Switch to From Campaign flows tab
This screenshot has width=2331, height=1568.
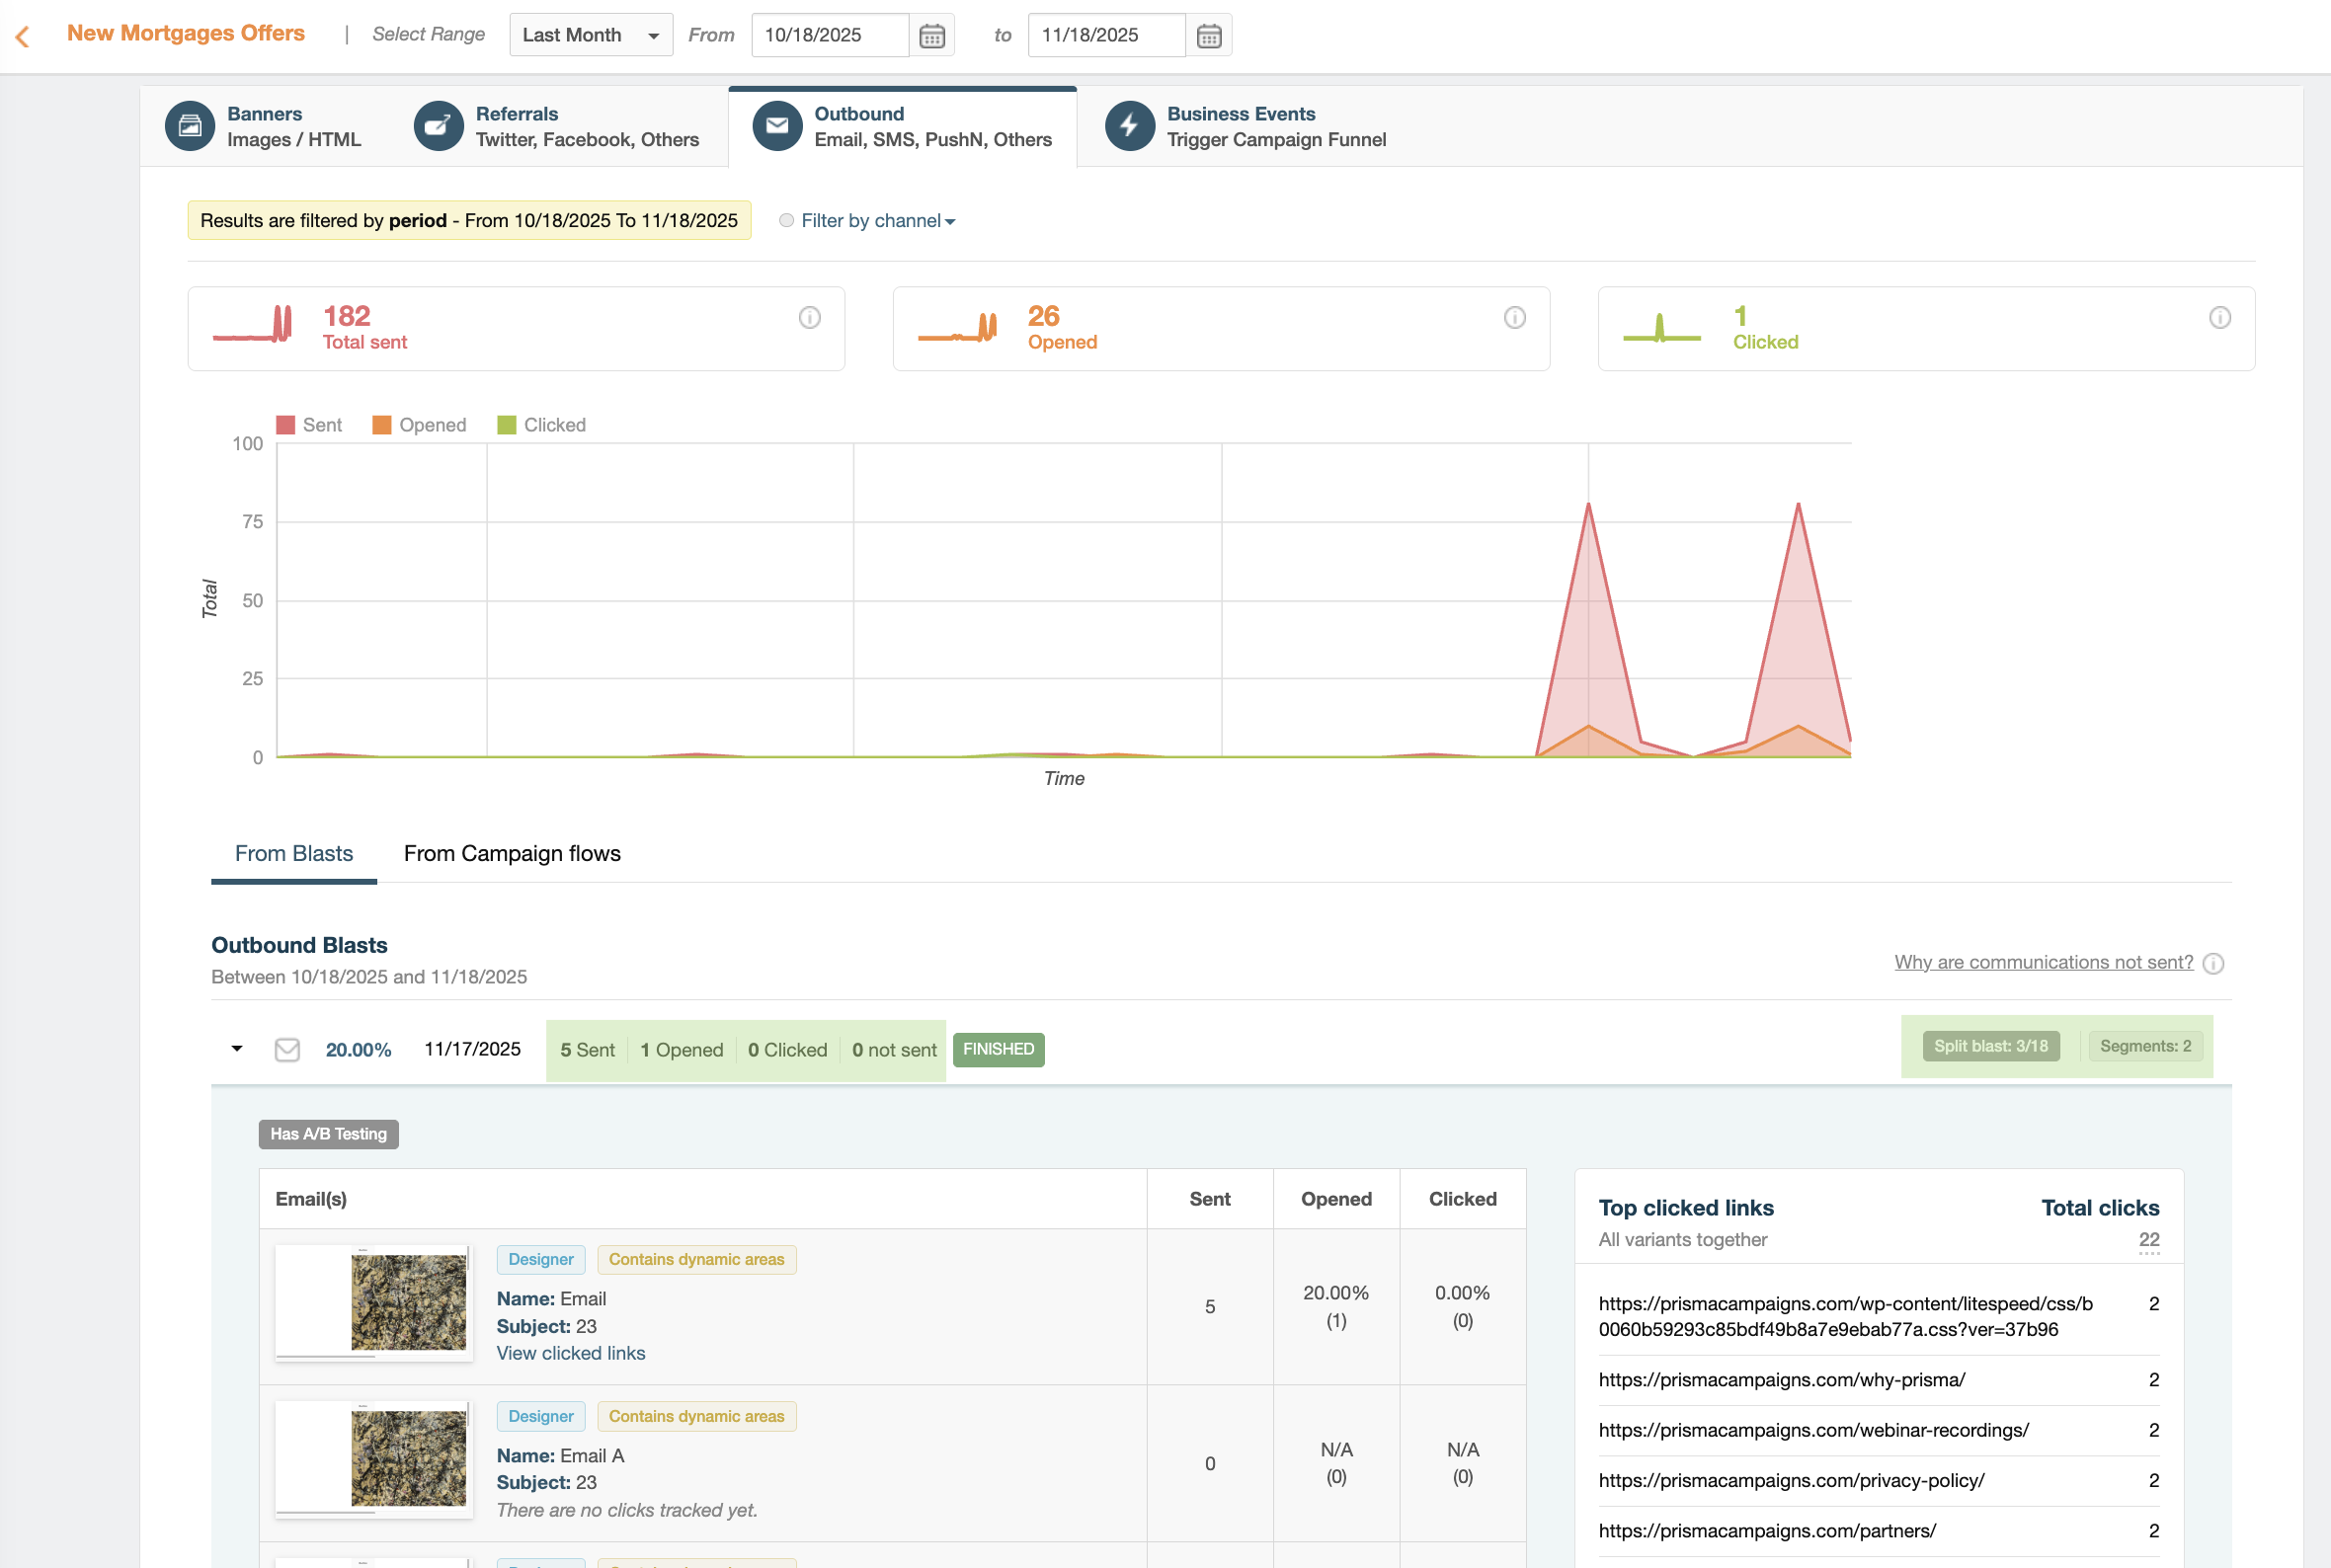pyautogui.click(x=512, y=854)
